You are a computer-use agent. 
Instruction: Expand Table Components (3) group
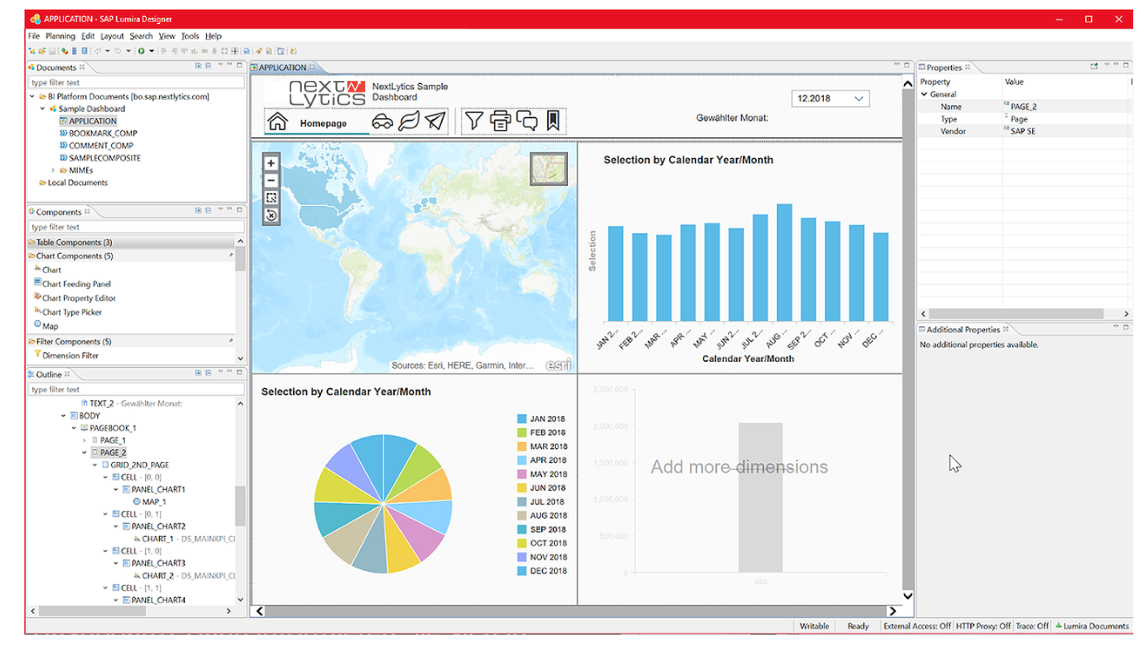[x=130, y=242]
